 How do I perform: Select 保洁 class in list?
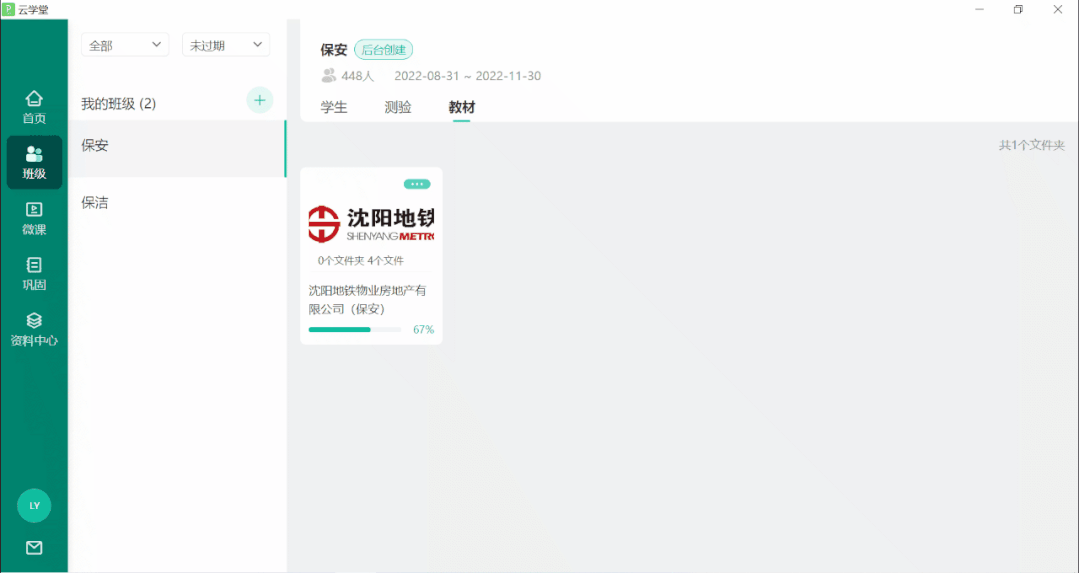(177, 203)
